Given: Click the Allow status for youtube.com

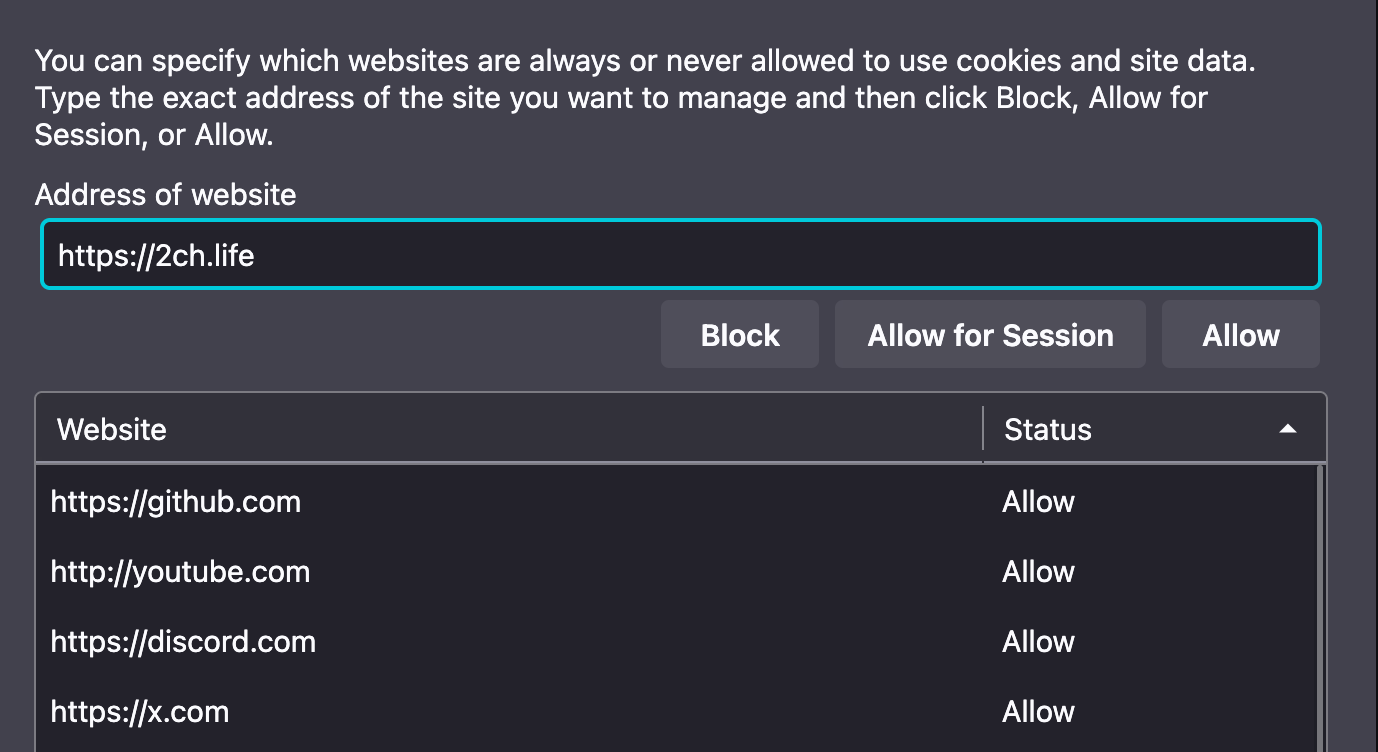Looking at the screenshot, I should (x=1038, y=571).
